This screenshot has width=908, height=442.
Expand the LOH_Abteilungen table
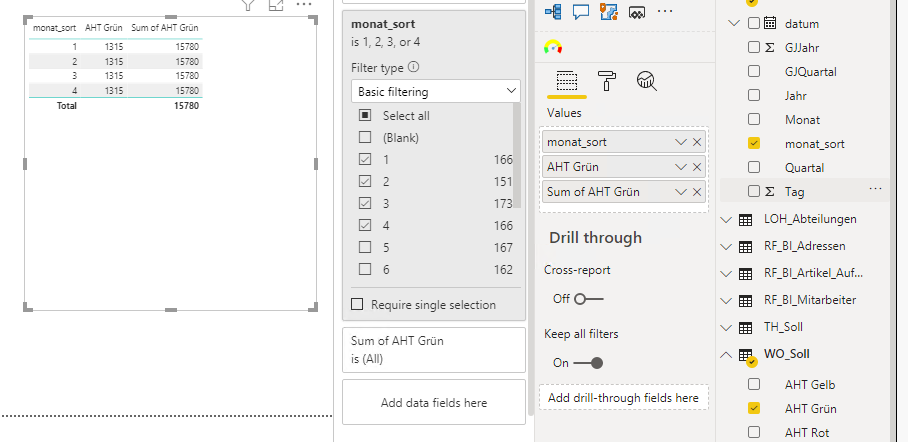pos(726,220)
